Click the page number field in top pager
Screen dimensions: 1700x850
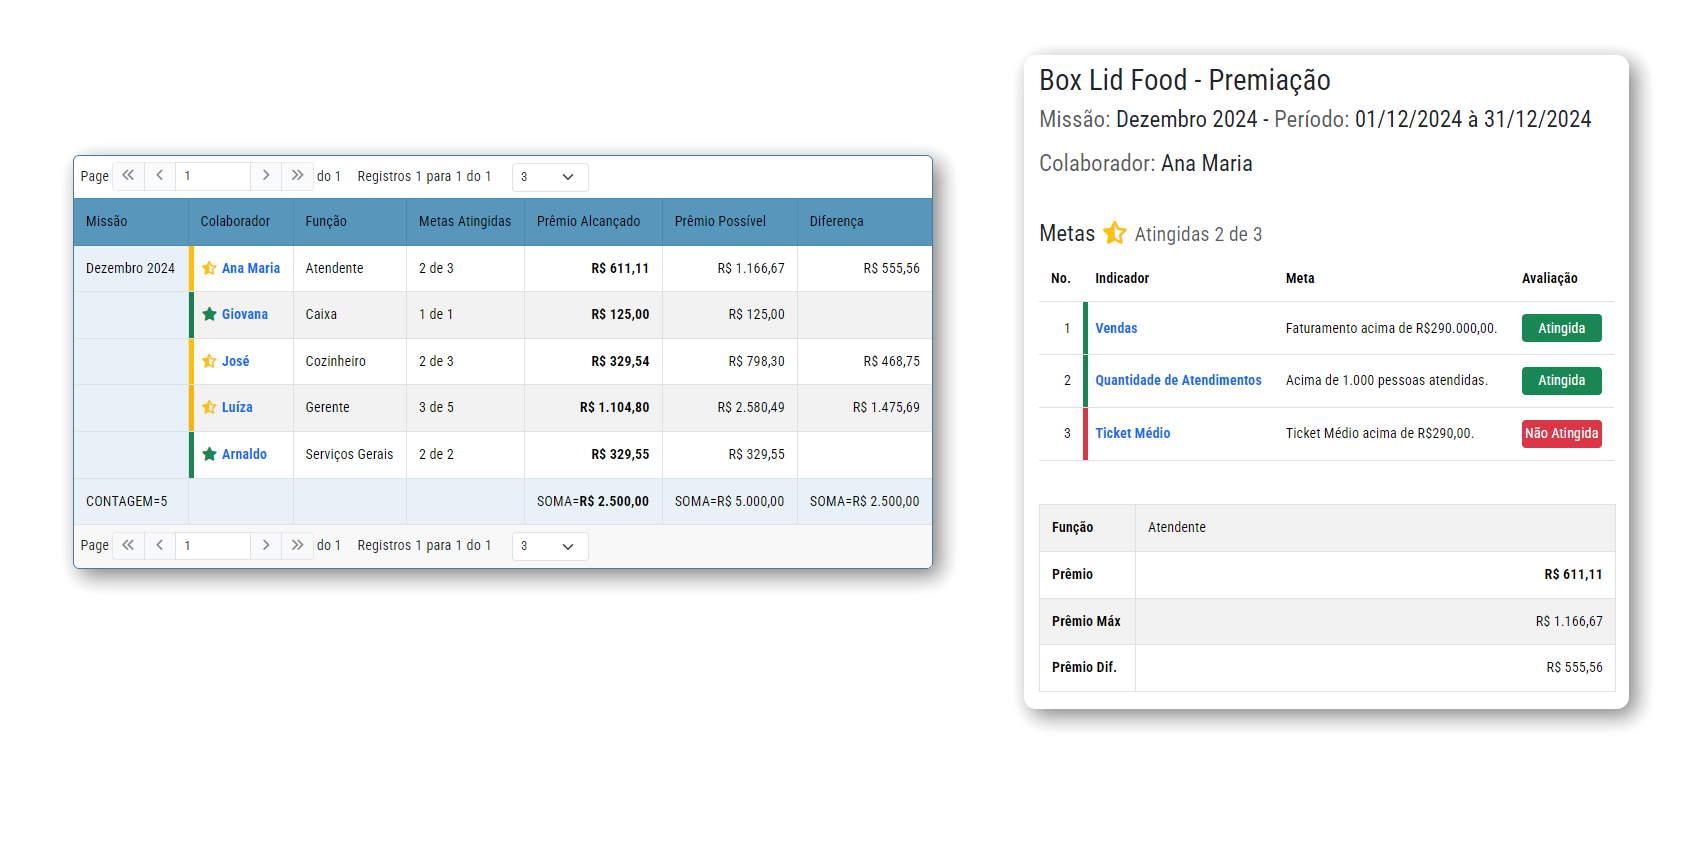[x=212, y=176]
